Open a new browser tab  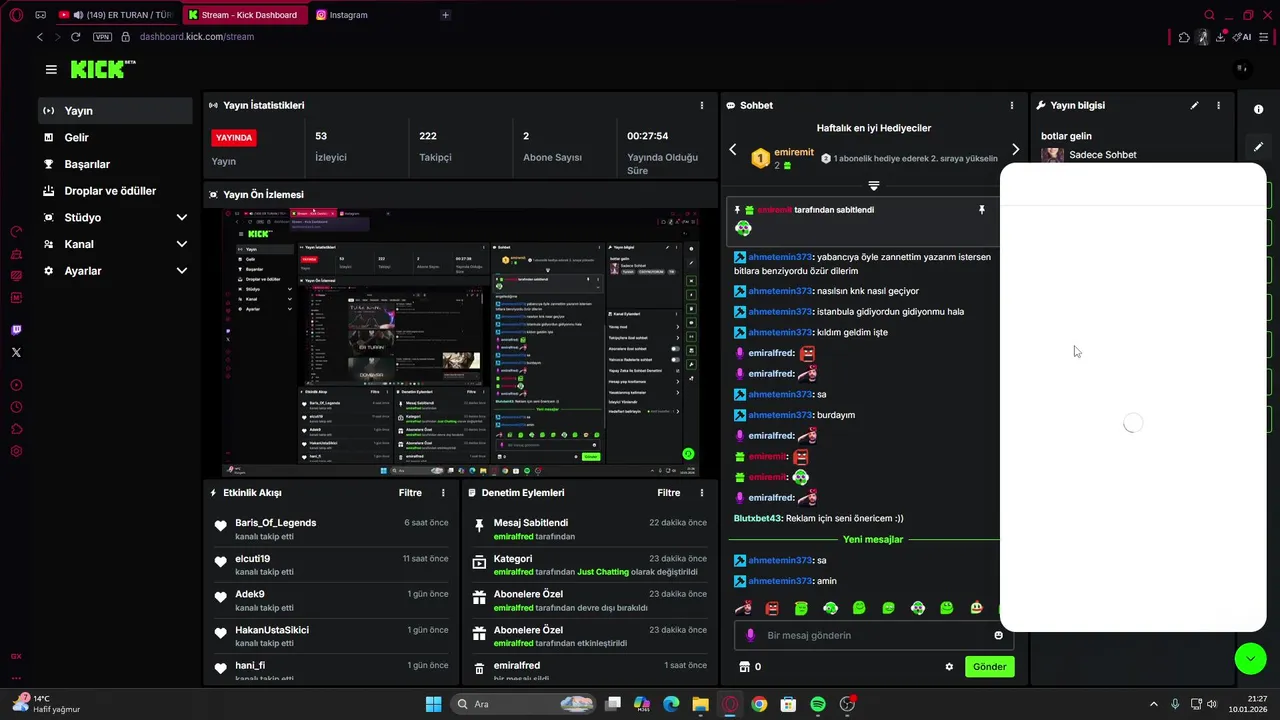[445, 15]
